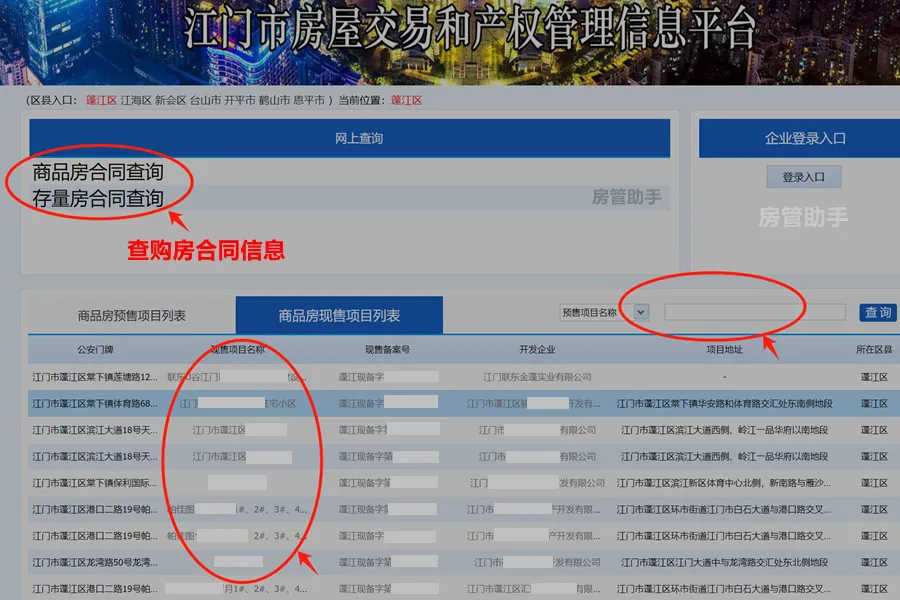Select the 龙湾路50号 project row
The height and width of the screenshot is (600, 900).
95,562
